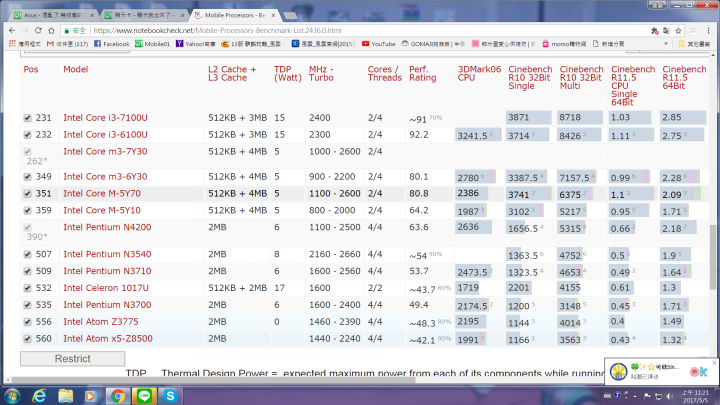
Task: Uncheck the Intel Core M-5Y70 row checkbox
Action: [28, 194]
